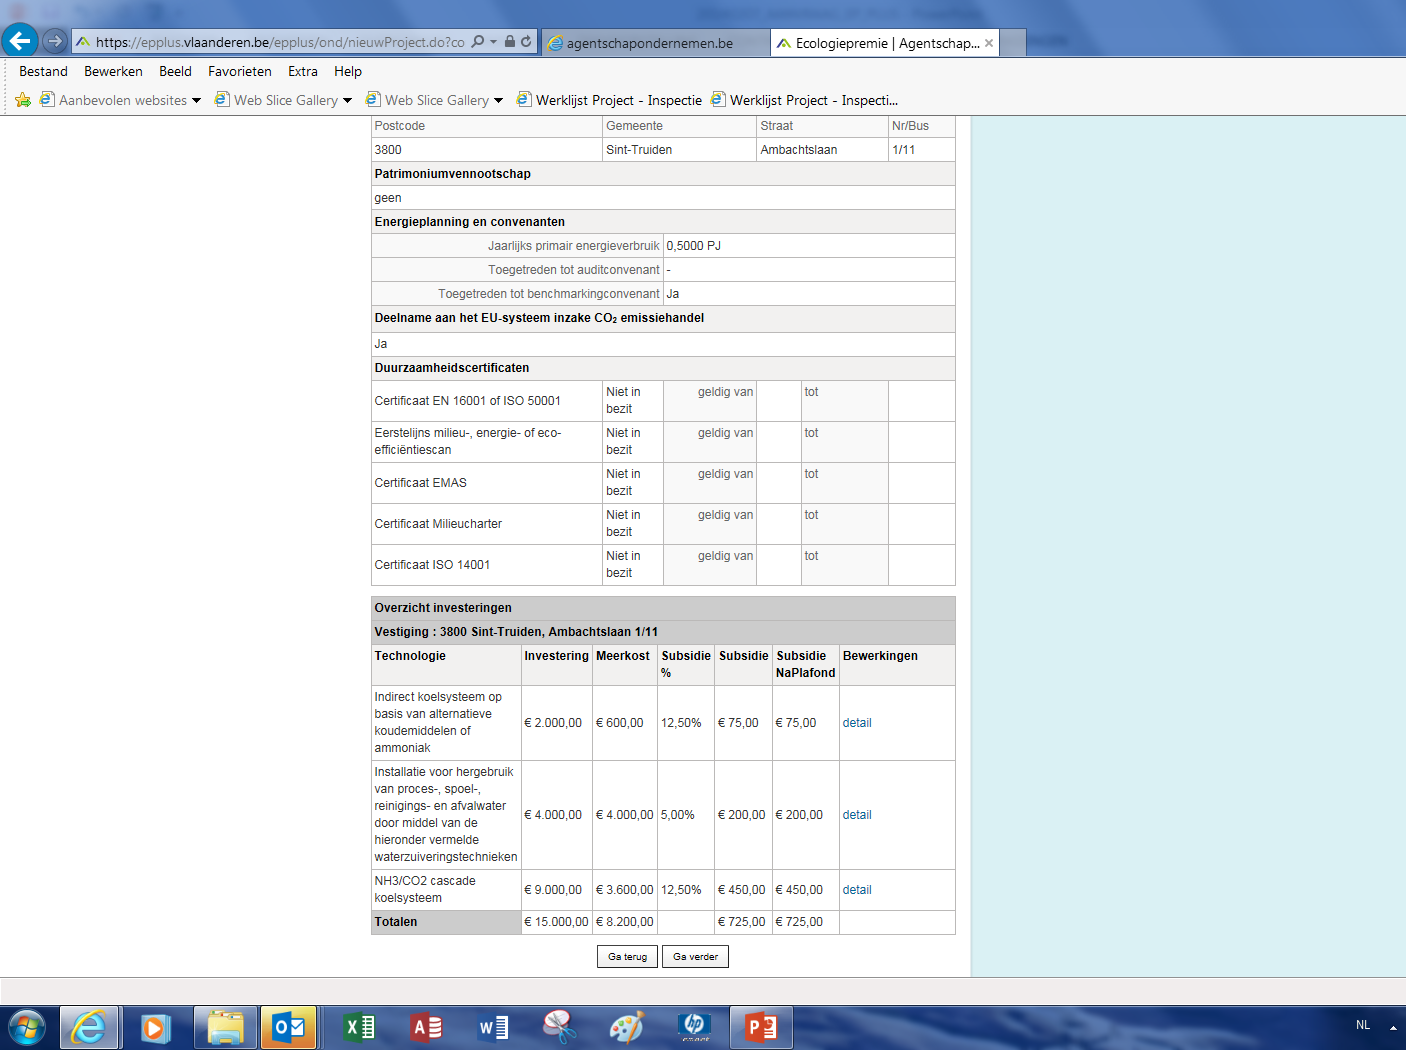Click the refresh page icon
The width and height of the screenshot is (1406, 1050).
point(526,42)
